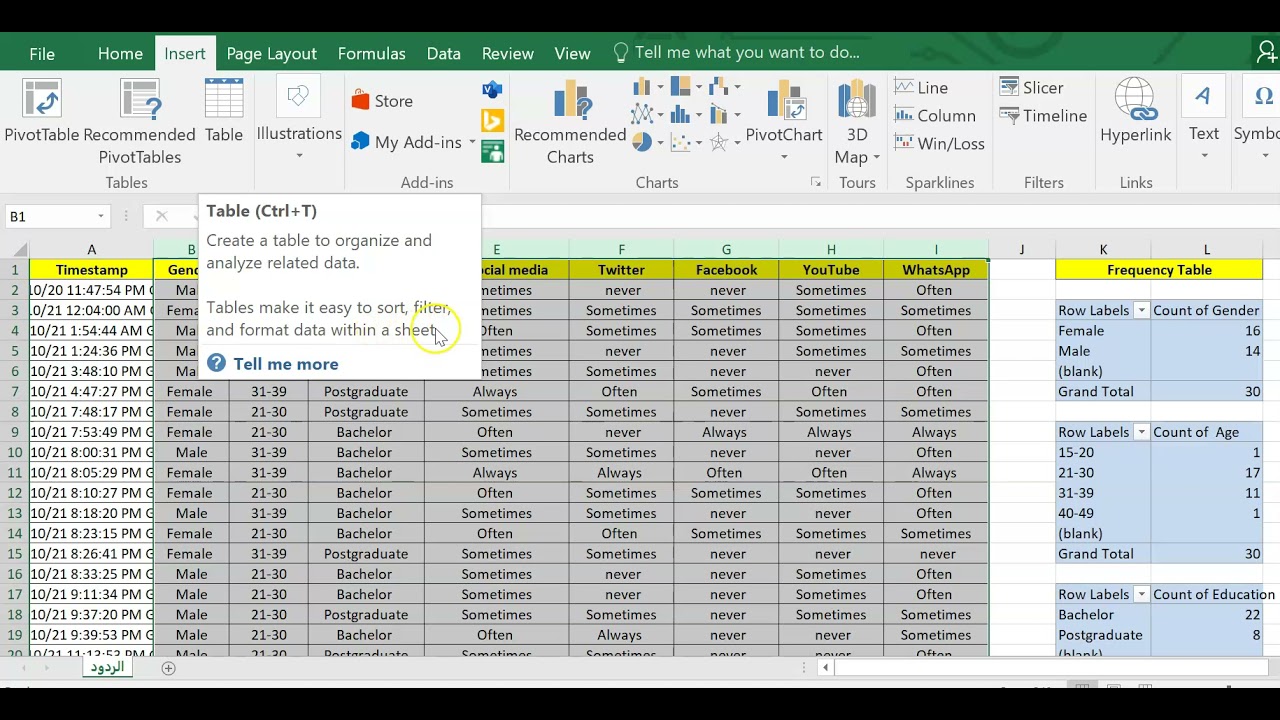Insert a line or area chart

click(642, 115)
